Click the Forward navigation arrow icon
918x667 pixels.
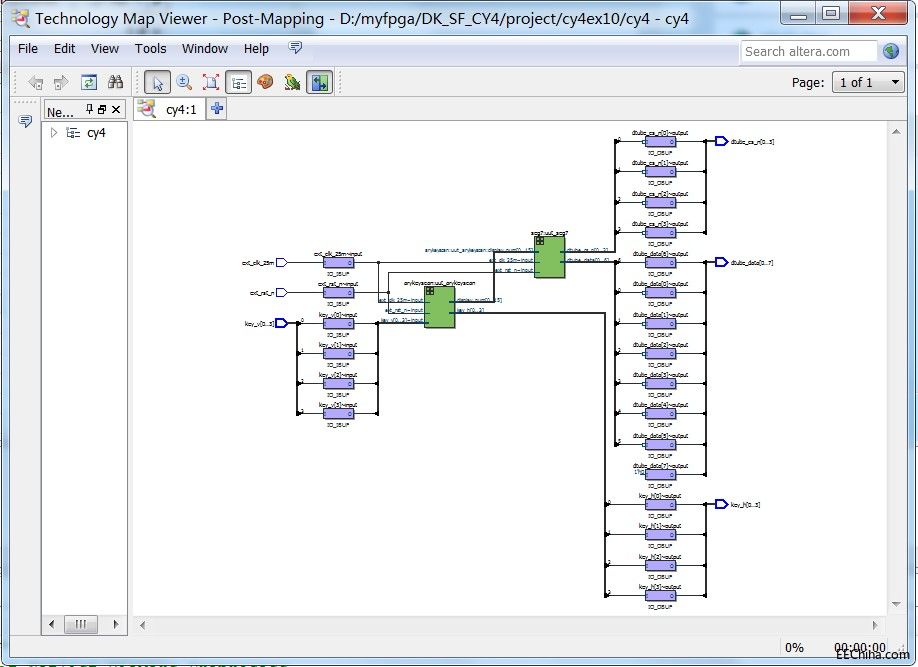[61, 83]
